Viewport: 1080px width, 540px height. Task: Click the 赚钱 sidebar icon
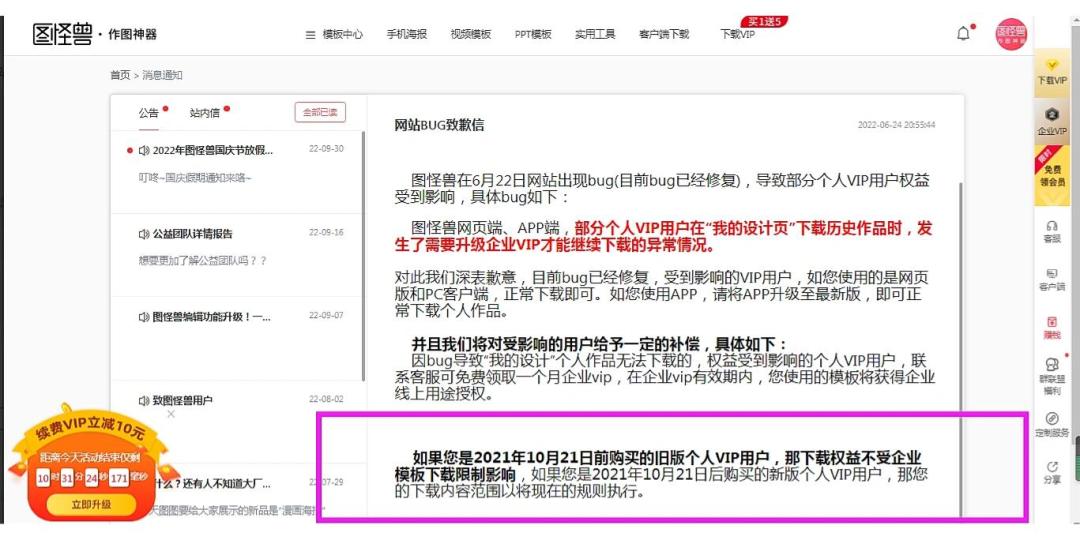coord(1052,327)
